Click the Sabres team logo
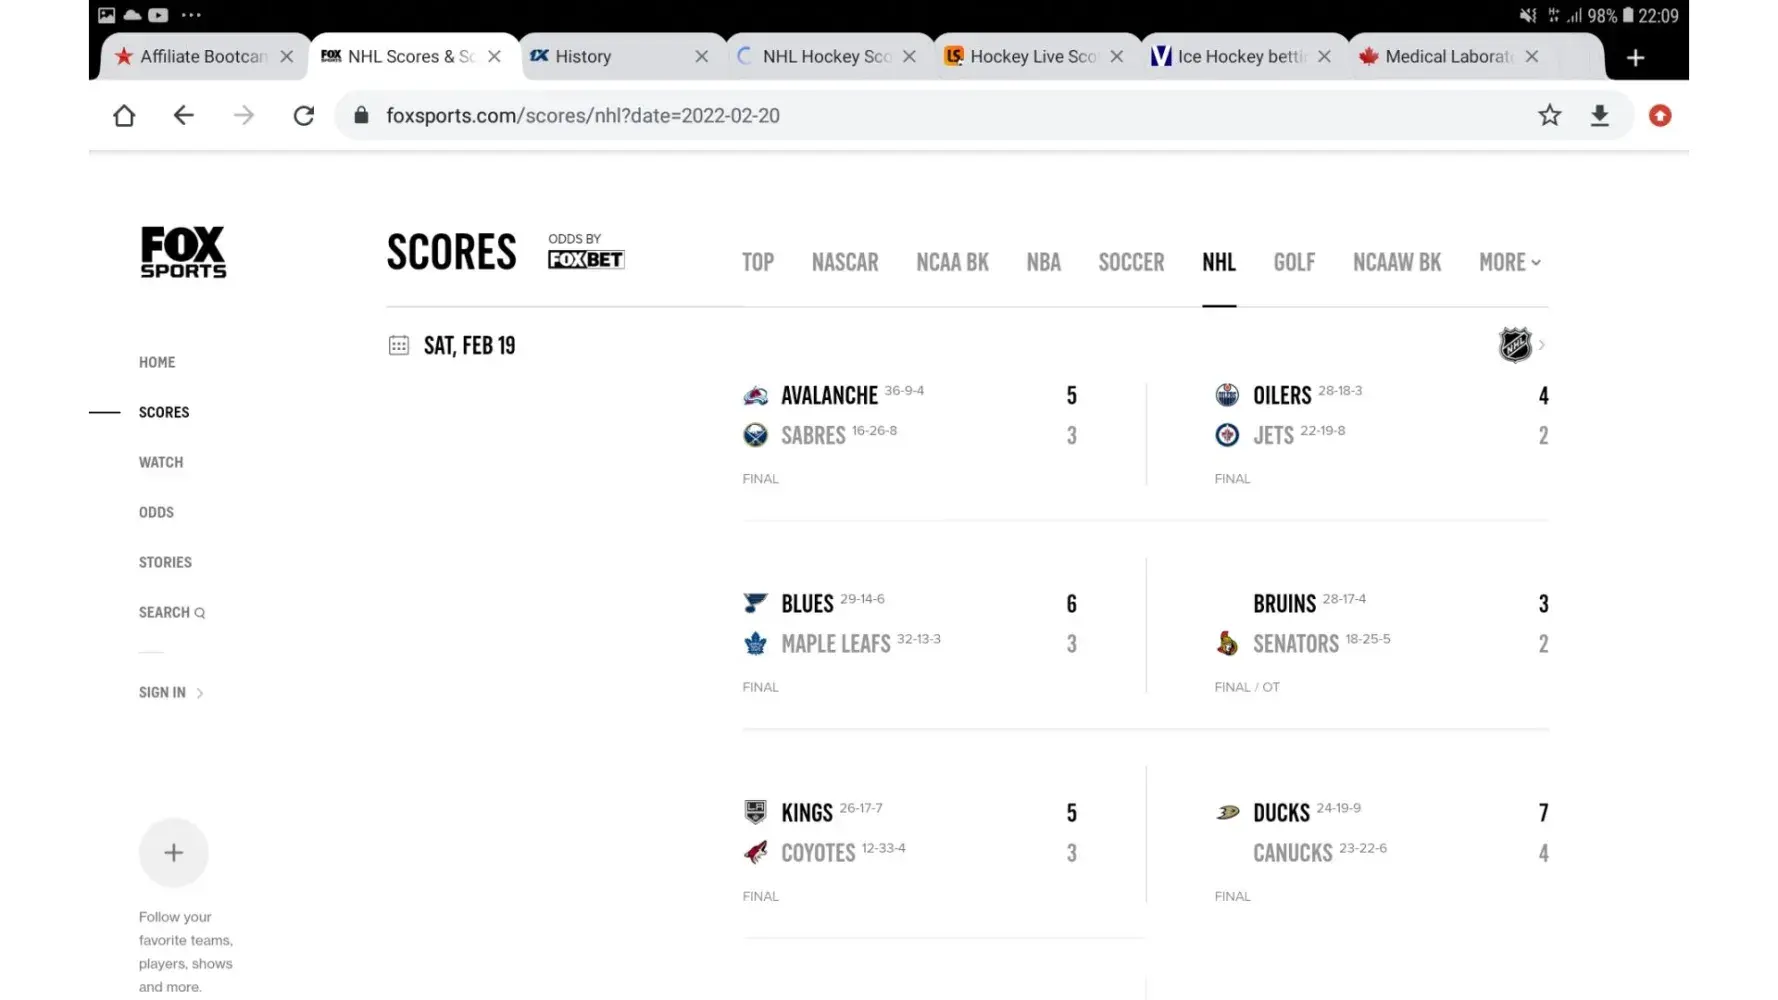 (x=755, y=435)
